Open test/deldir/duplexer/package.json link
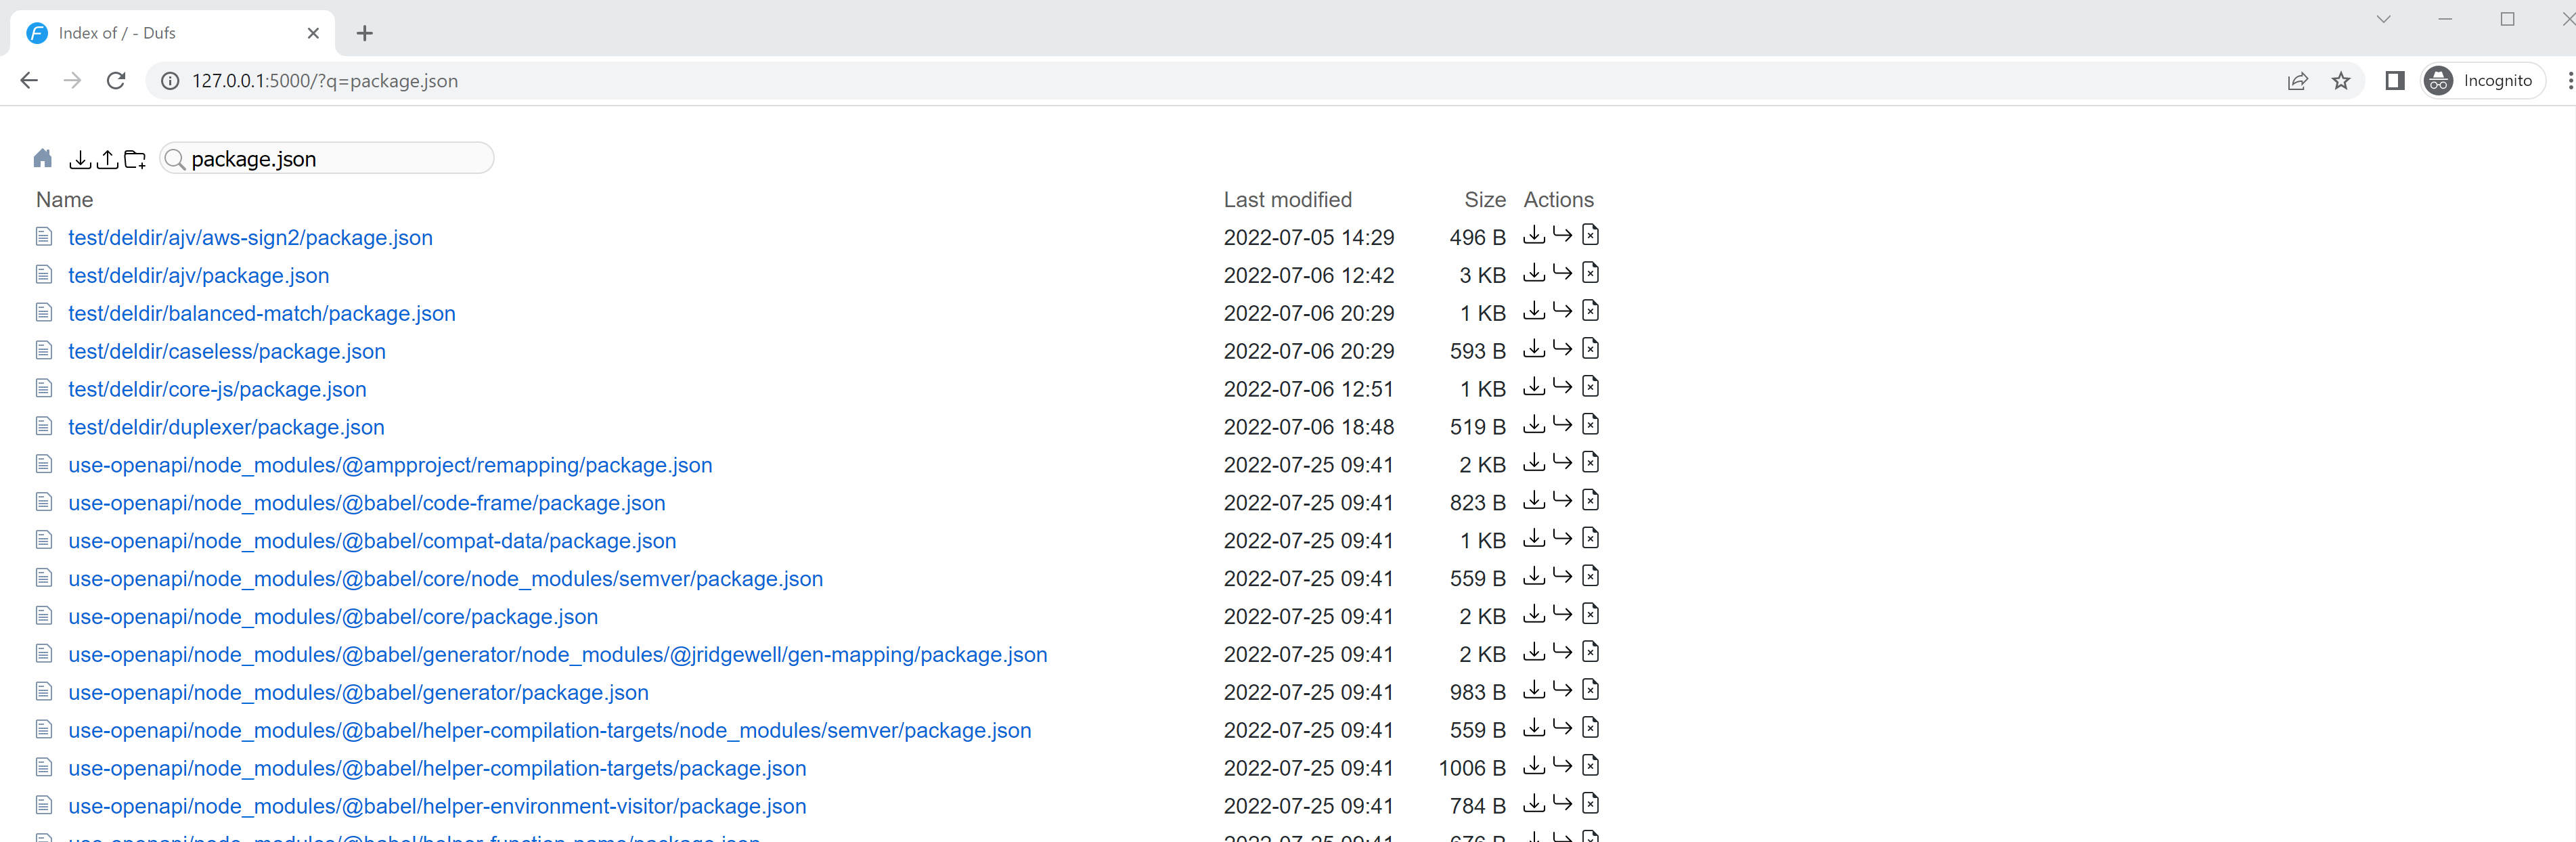This screenshot has width=2576, height=842. 226,427
